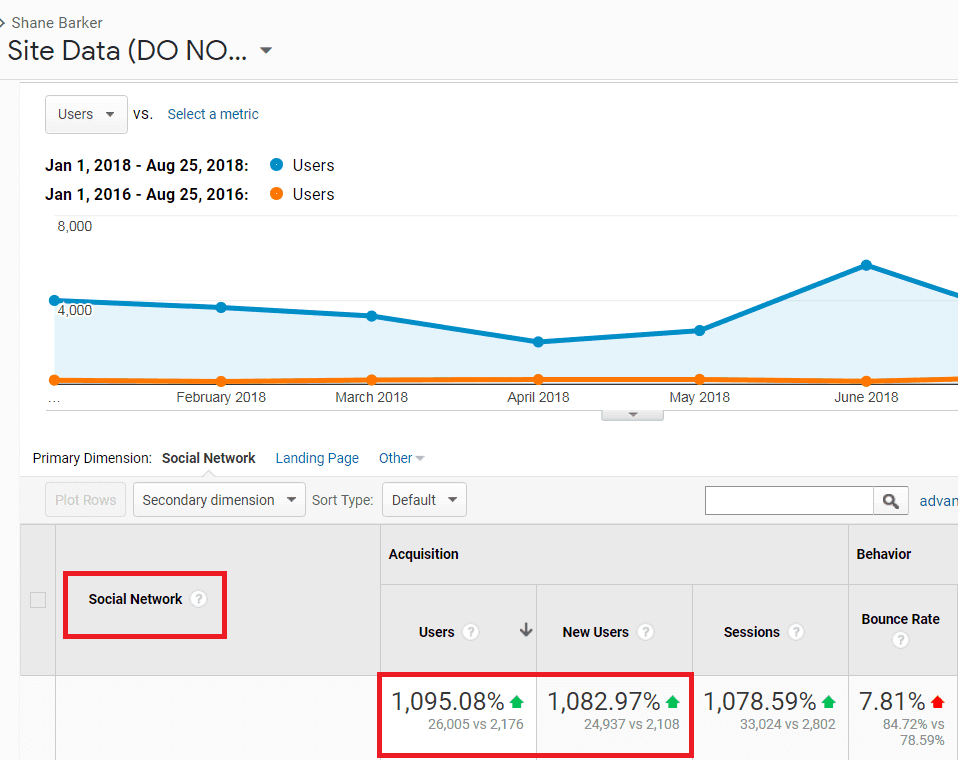Click the help icon next to Users column
960x765 pixels.
471,632
